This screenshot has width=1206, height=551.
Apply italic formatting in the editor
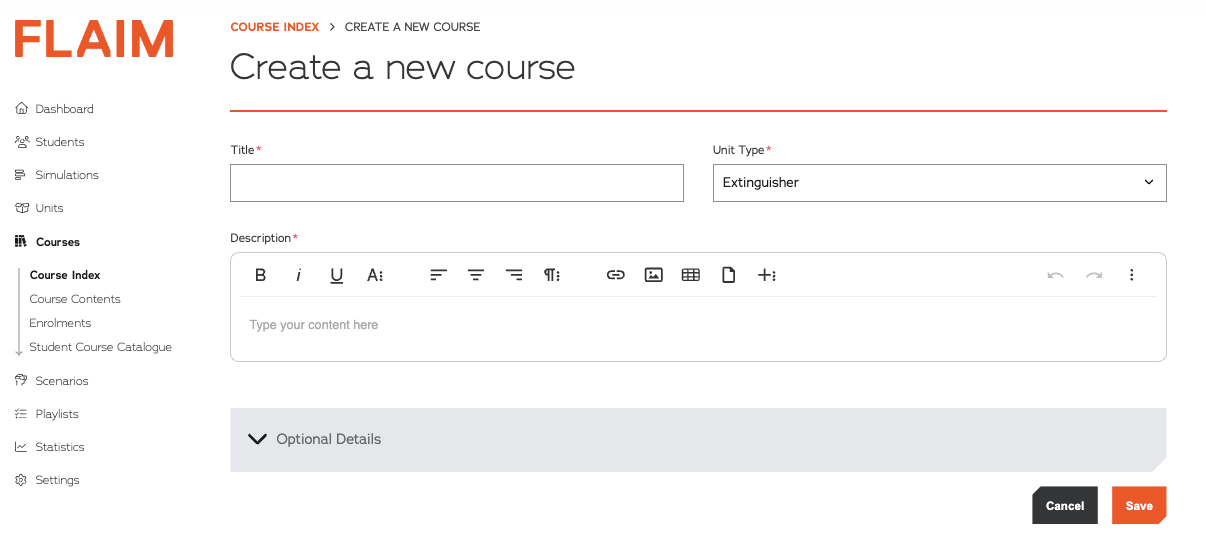pyautogui.click(x=298, y=275)
